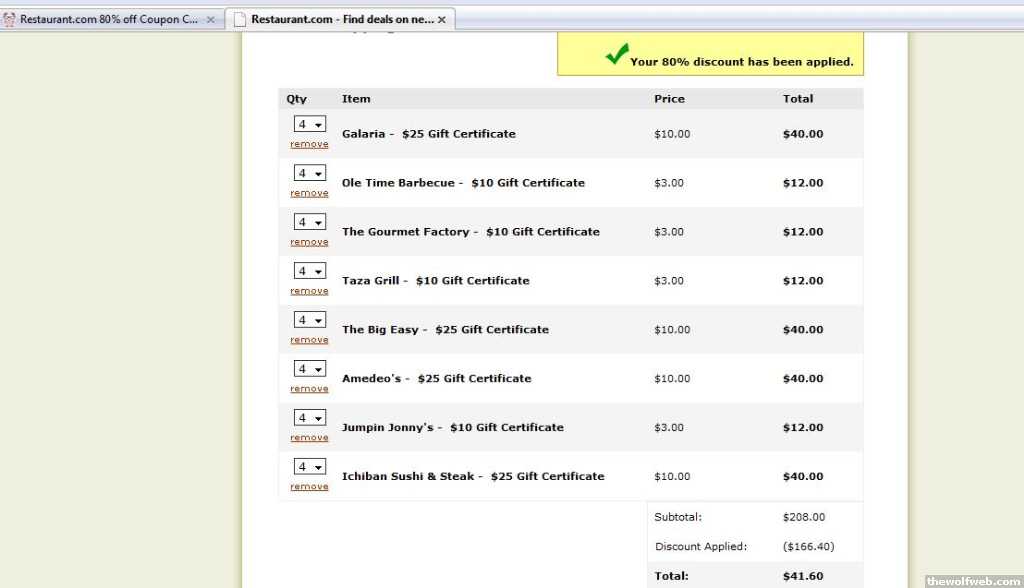Viewport: 1024px width, 588px height.
Task: Remove Taza Grill certificate from cart
Action: [309, 291]
